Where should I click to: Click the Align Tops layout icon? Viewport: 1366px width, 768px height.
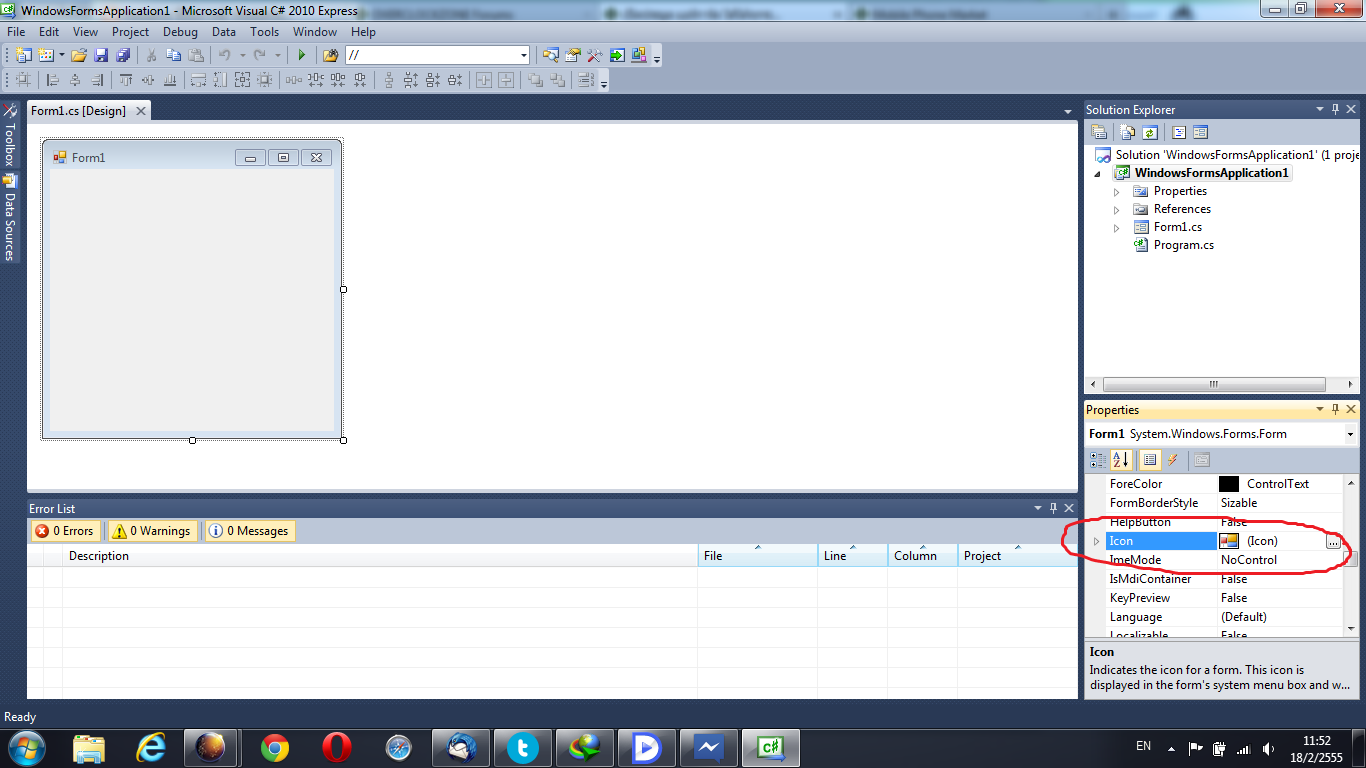(126, 81)
